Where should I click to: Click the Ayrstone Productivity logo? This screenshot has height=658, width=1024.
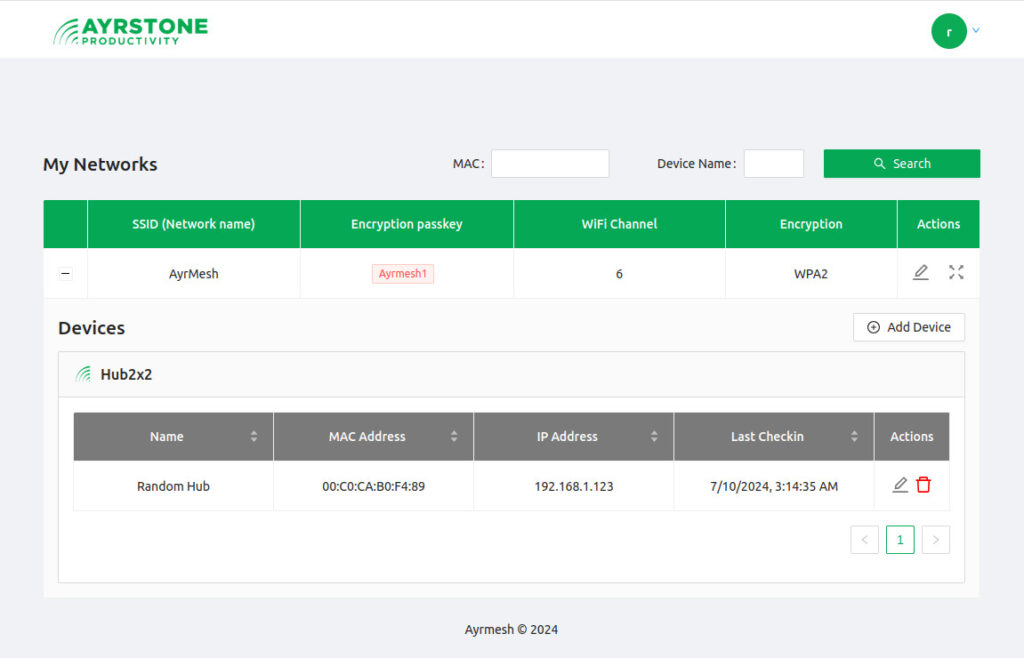point(130,30)
